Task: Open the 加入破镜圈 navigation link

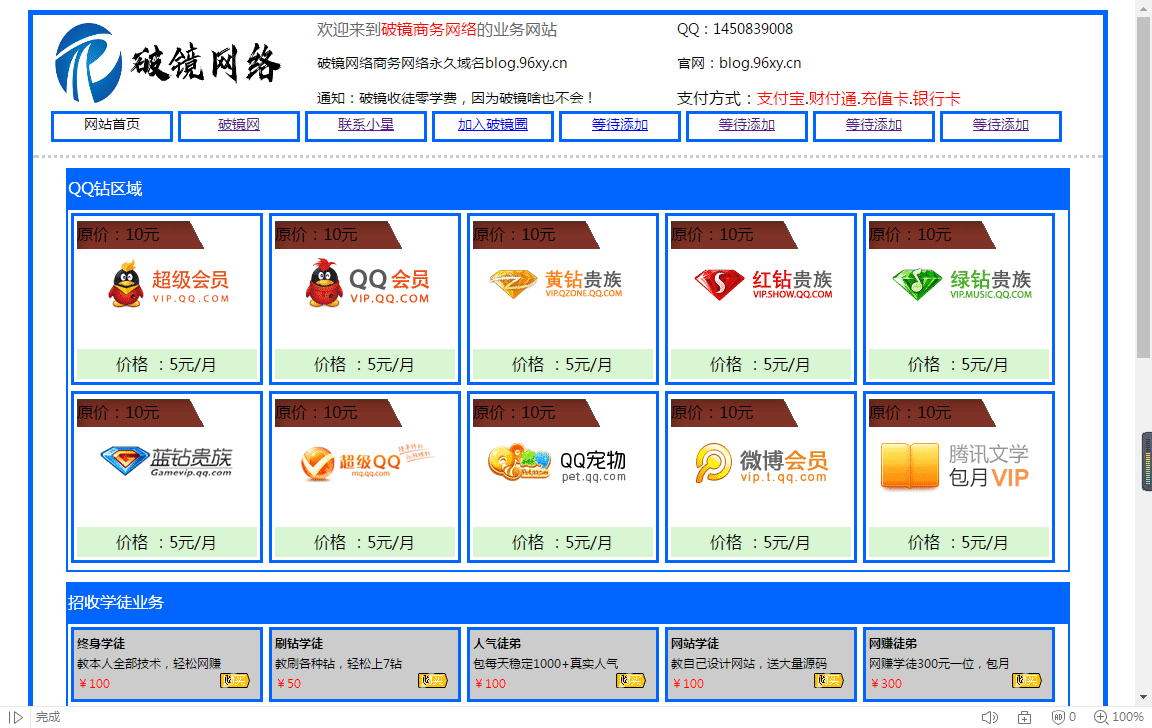Action: coord(492,125)
